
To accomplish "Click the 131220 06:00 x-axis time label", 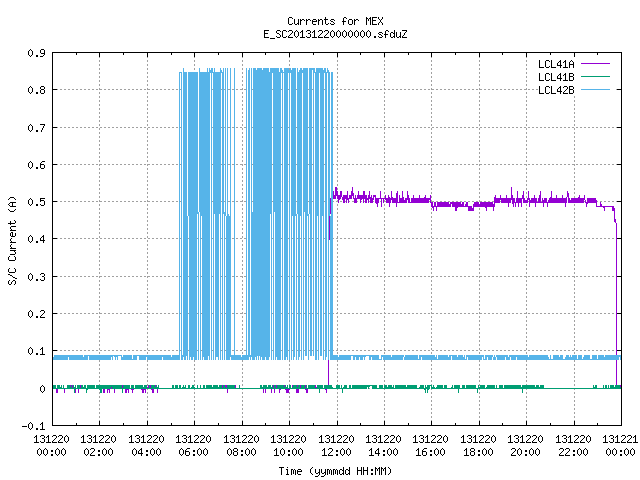I will pos(193,446).
